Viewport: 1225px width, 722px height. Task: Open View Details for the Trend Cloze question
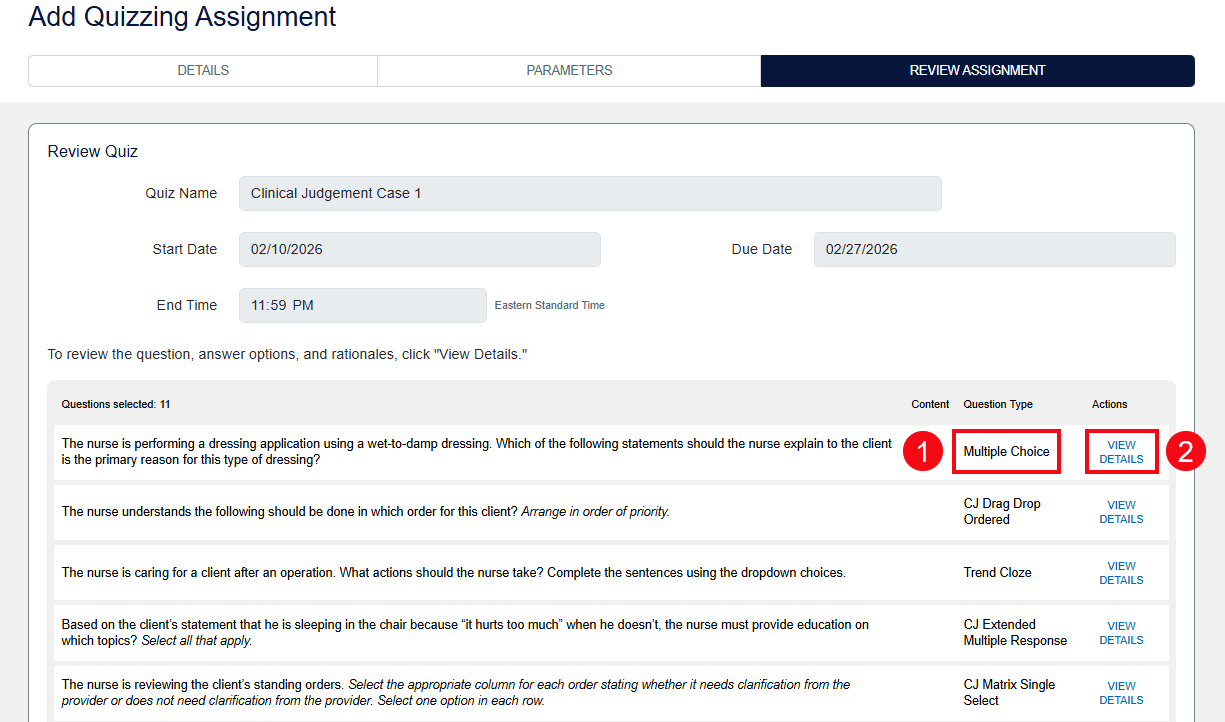(1121, 572)
